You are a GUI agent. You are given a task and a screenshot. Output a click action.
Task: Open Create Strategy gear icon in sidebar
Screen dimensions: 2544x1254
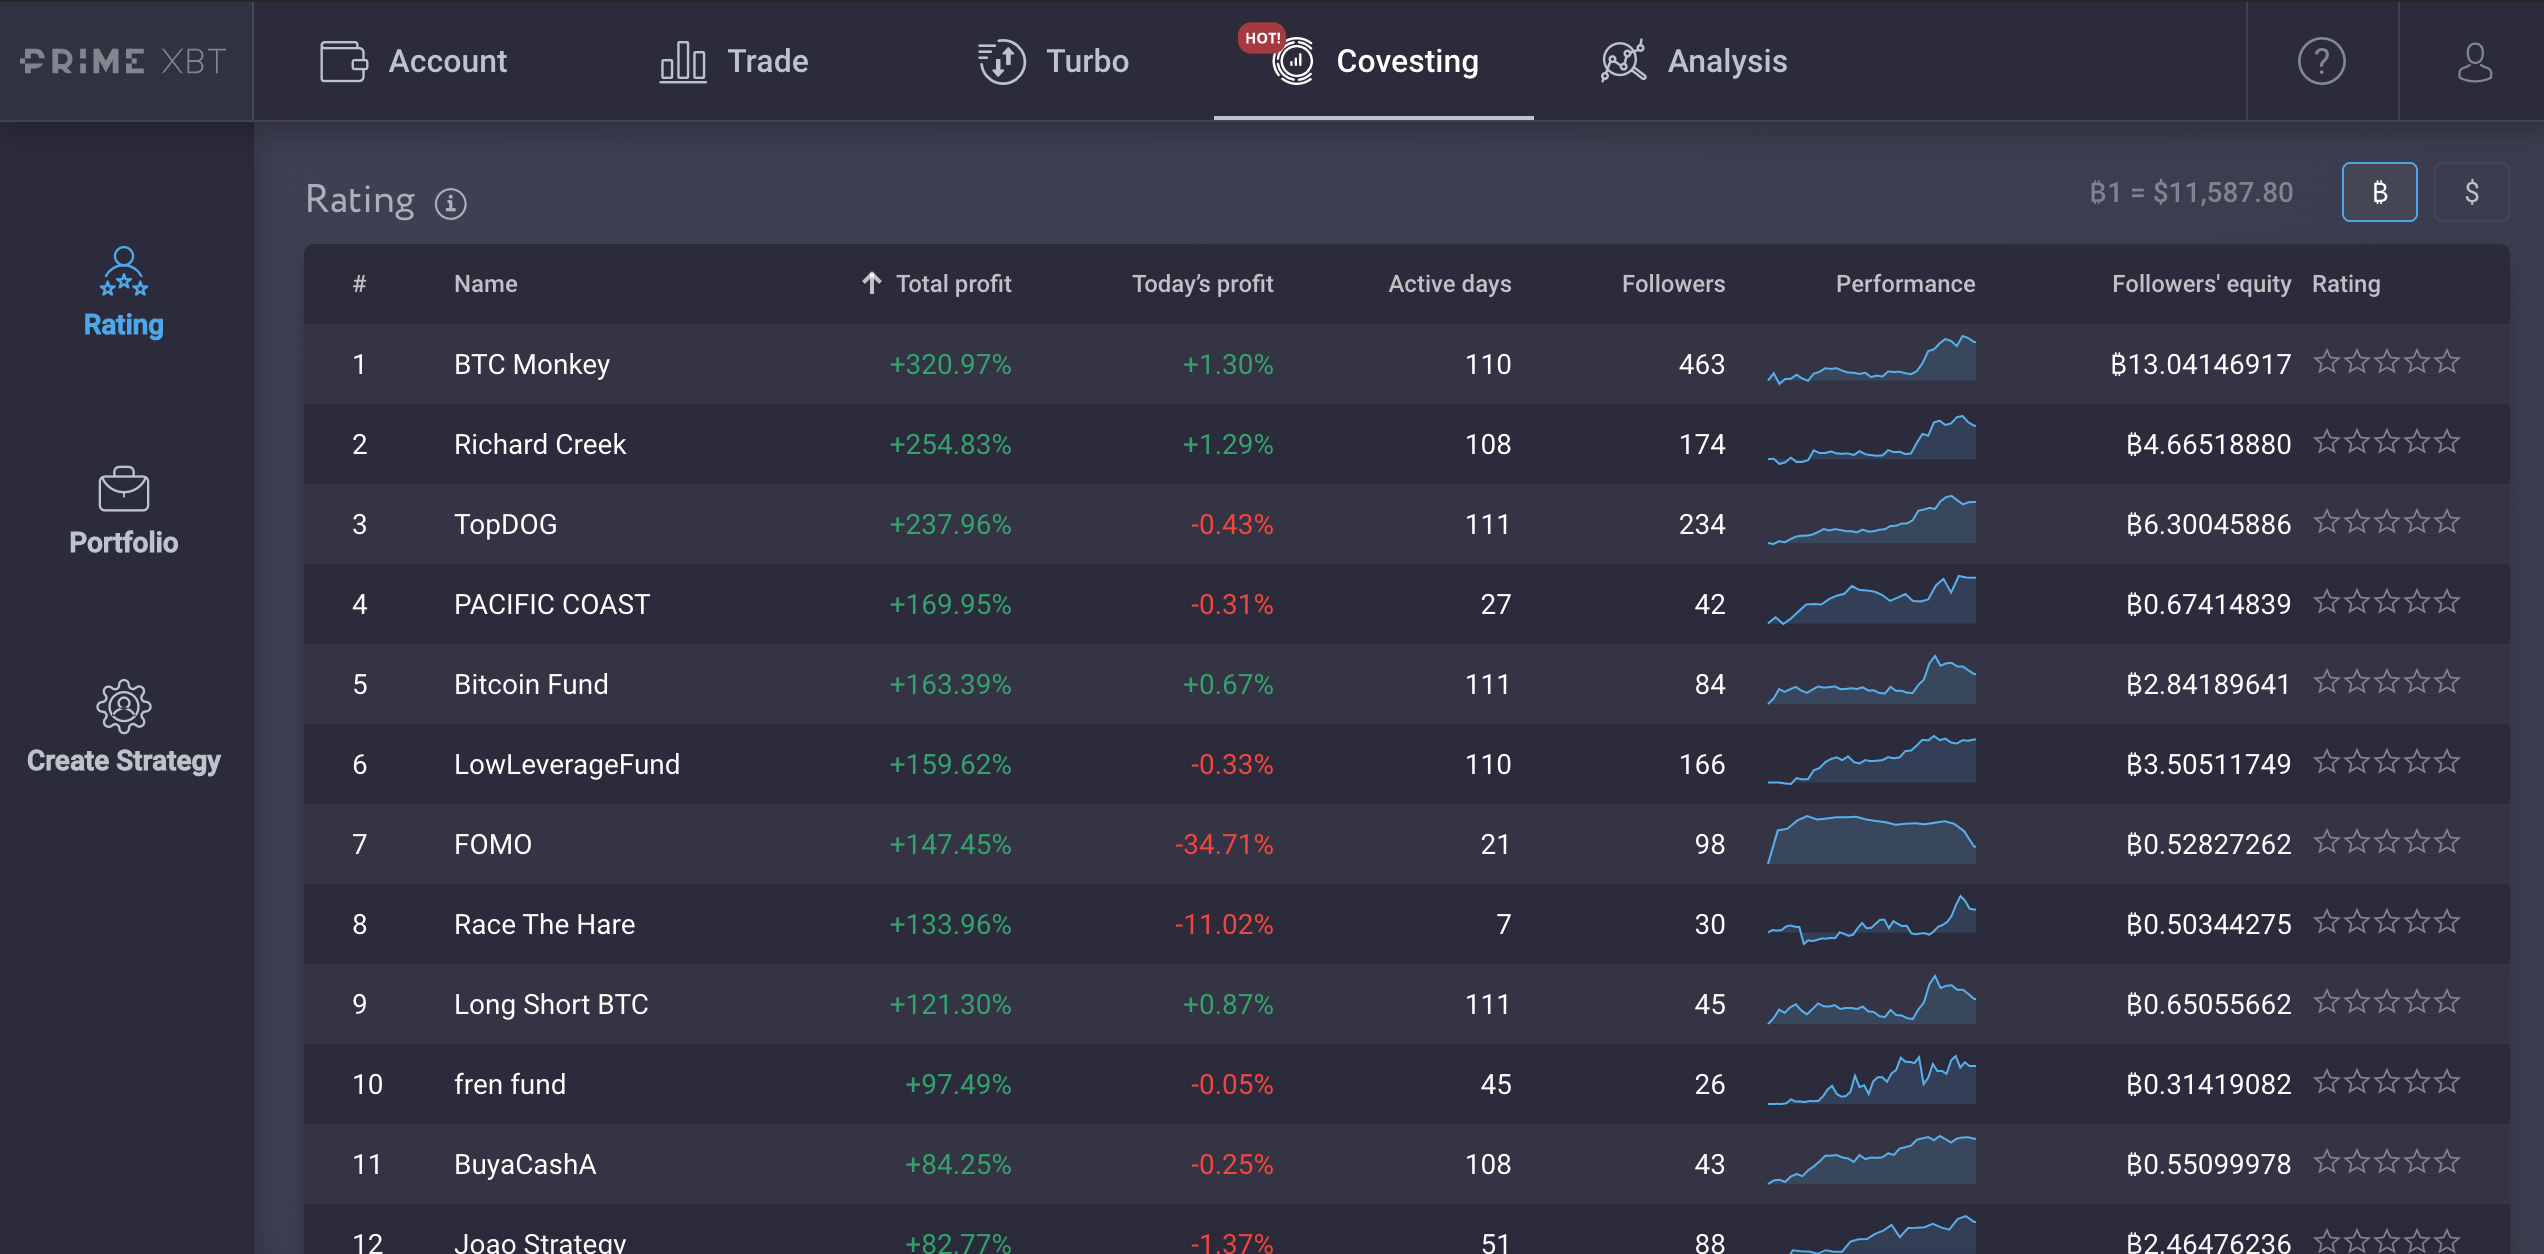(124, 707)
